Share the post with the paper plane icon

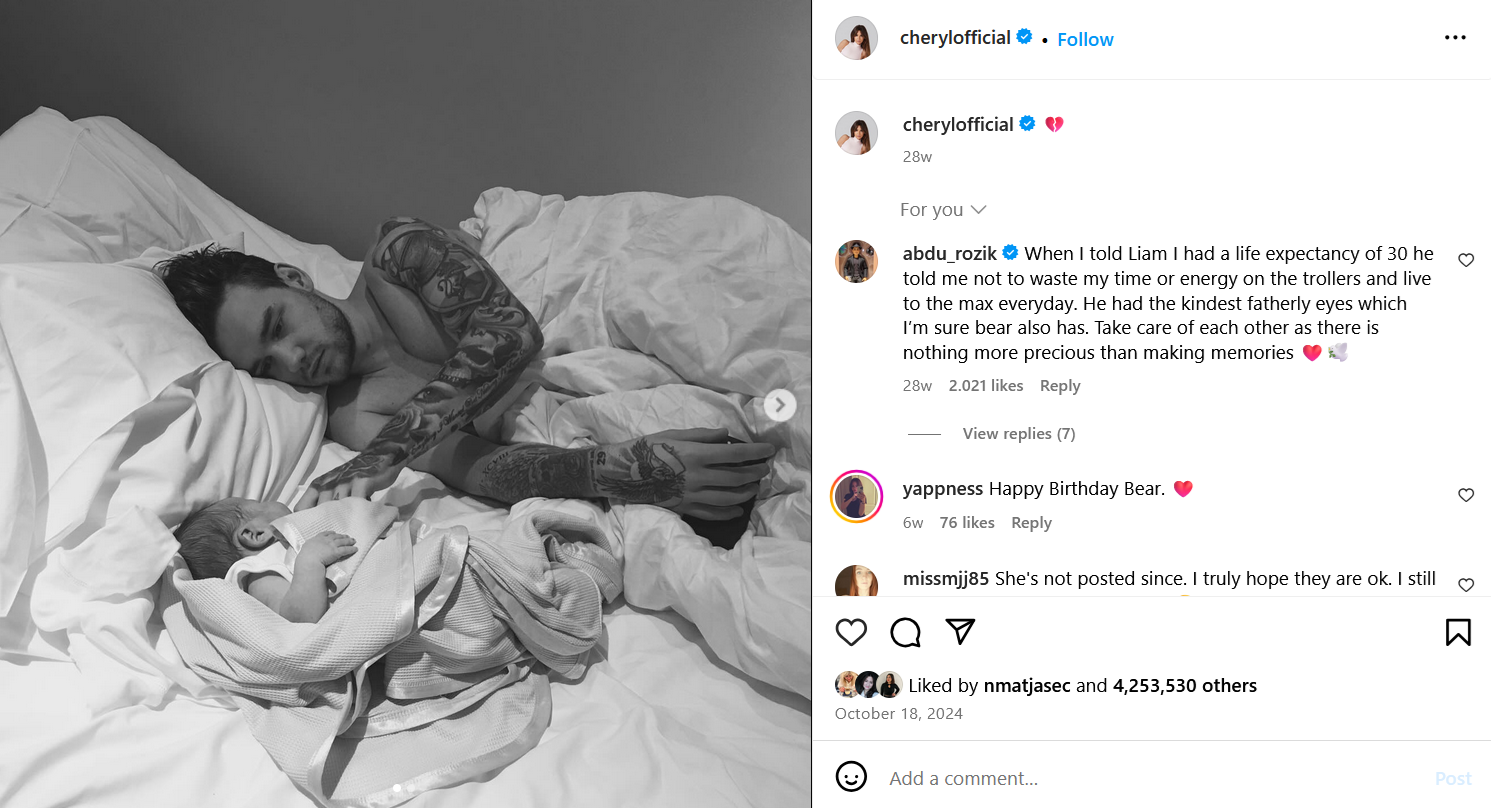[x=960, y=632]
